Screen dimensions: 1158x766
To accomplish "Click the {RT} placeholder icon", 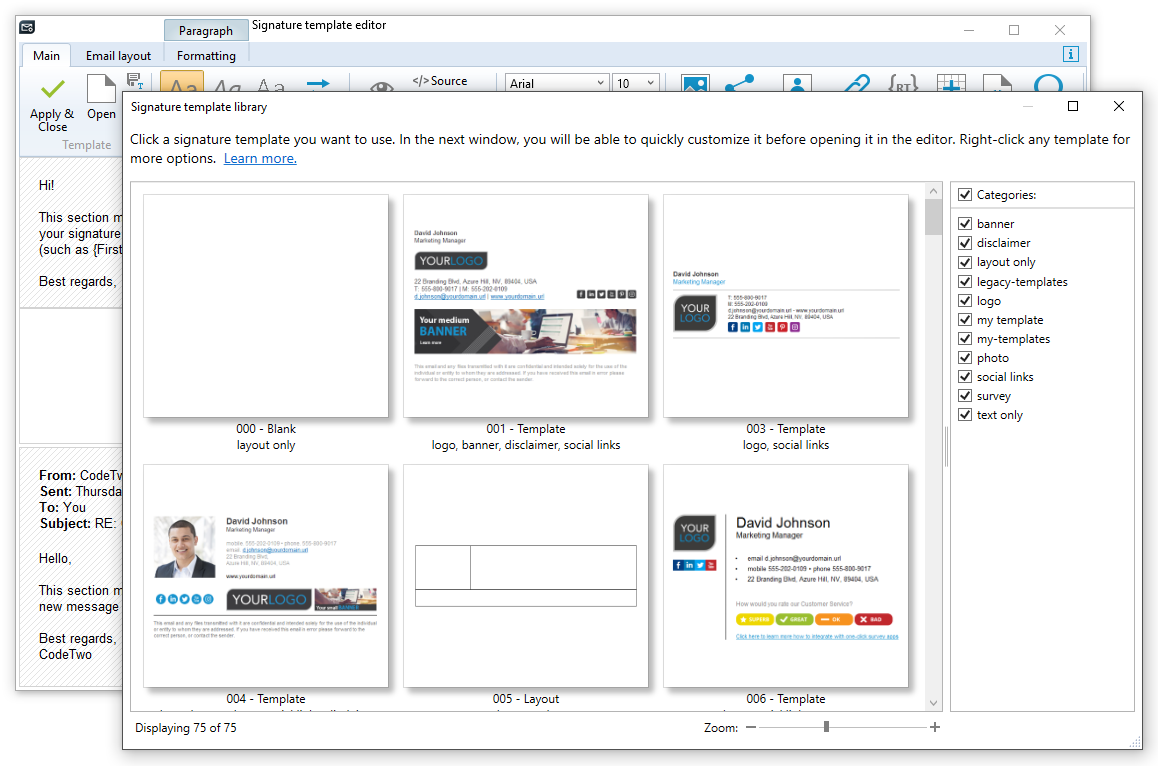I will pyautogui.click(x=903, y=83).
